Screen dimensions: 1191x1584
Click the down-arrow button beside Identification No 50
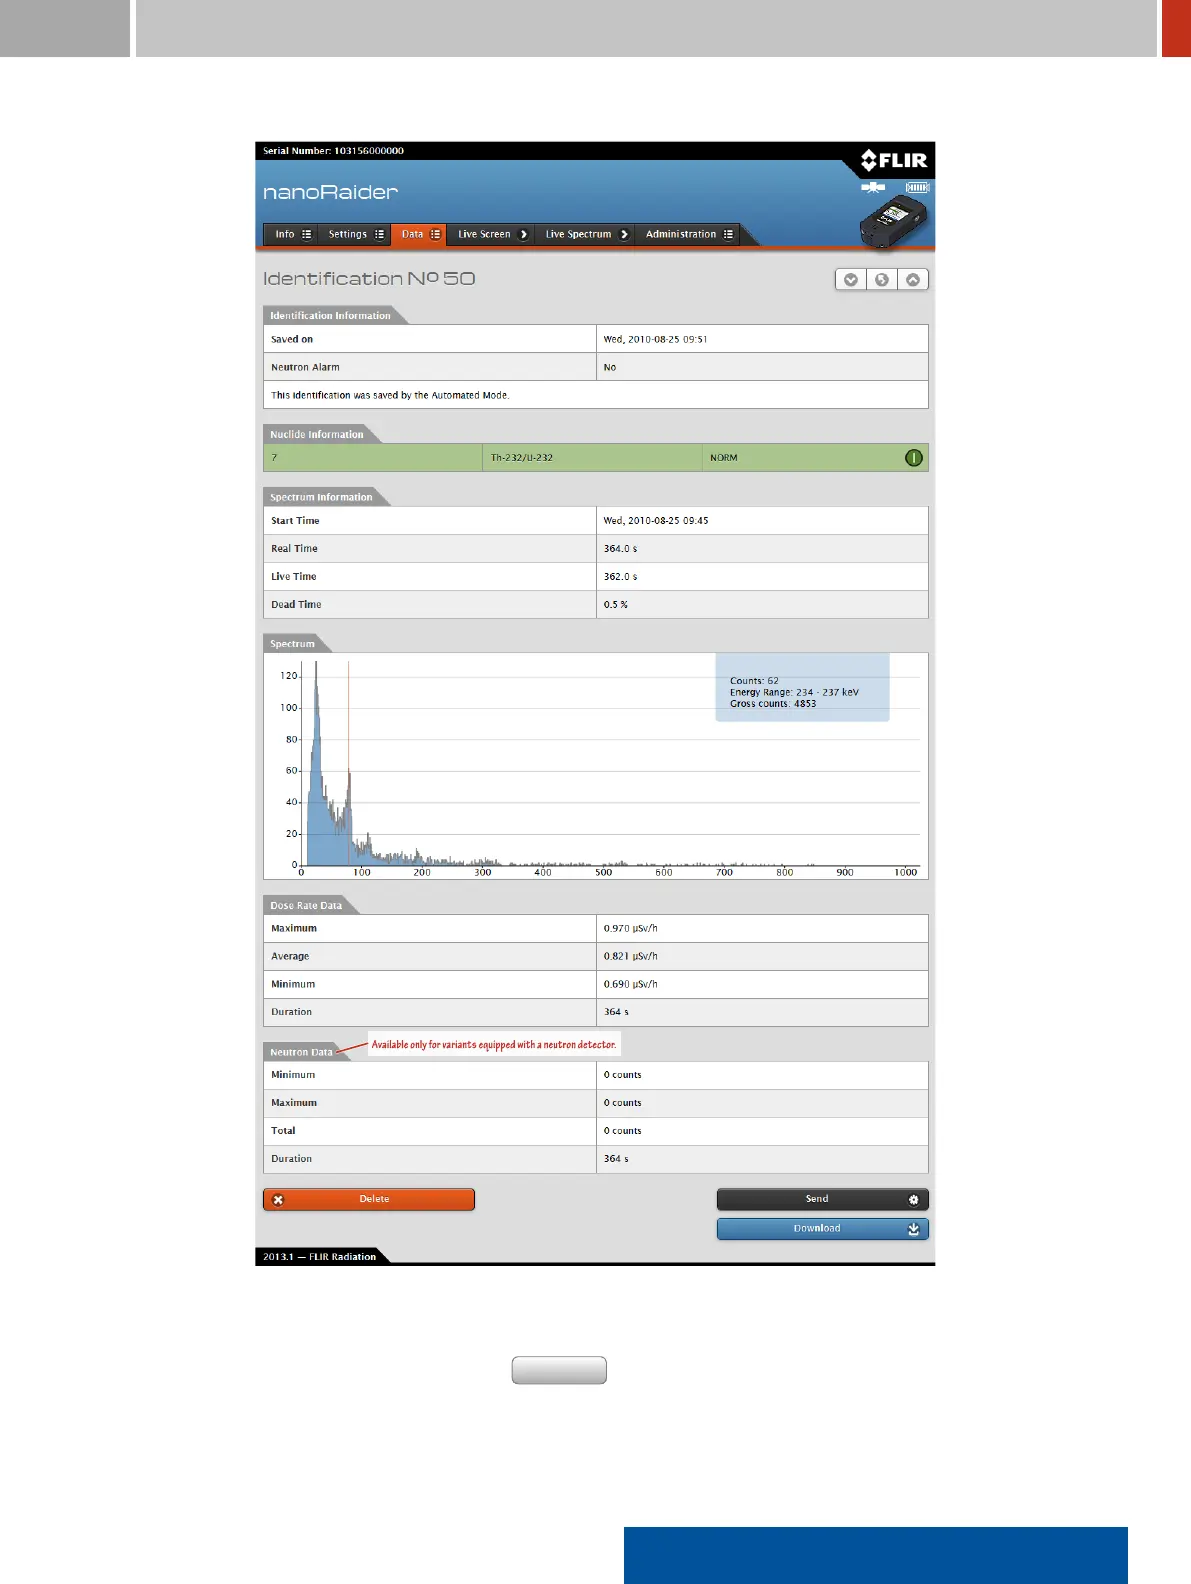pyautogui.click(x=851, y=280)
